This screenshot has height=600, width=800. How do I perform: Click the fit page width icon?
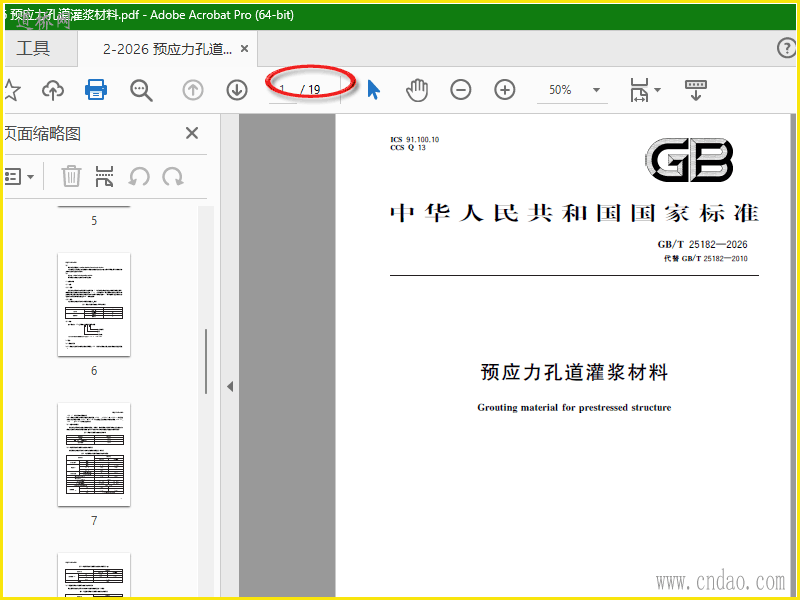[639, 90]
